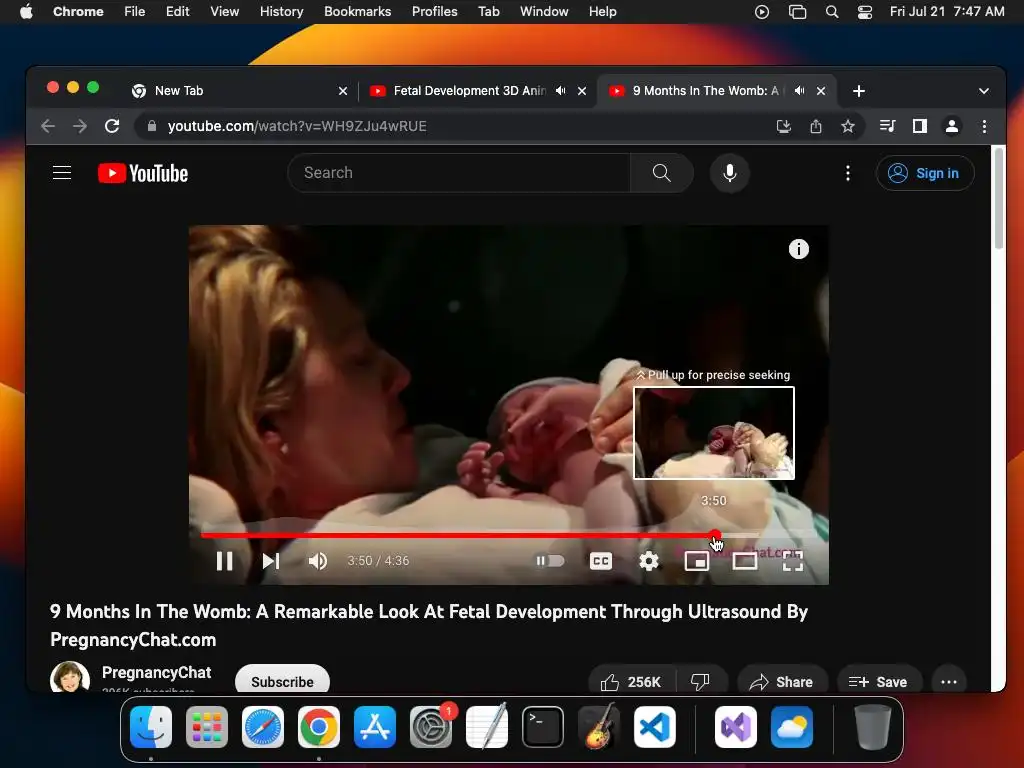Save the video to a playlist
The image size is (1024, 768).
tap(878, 682)
